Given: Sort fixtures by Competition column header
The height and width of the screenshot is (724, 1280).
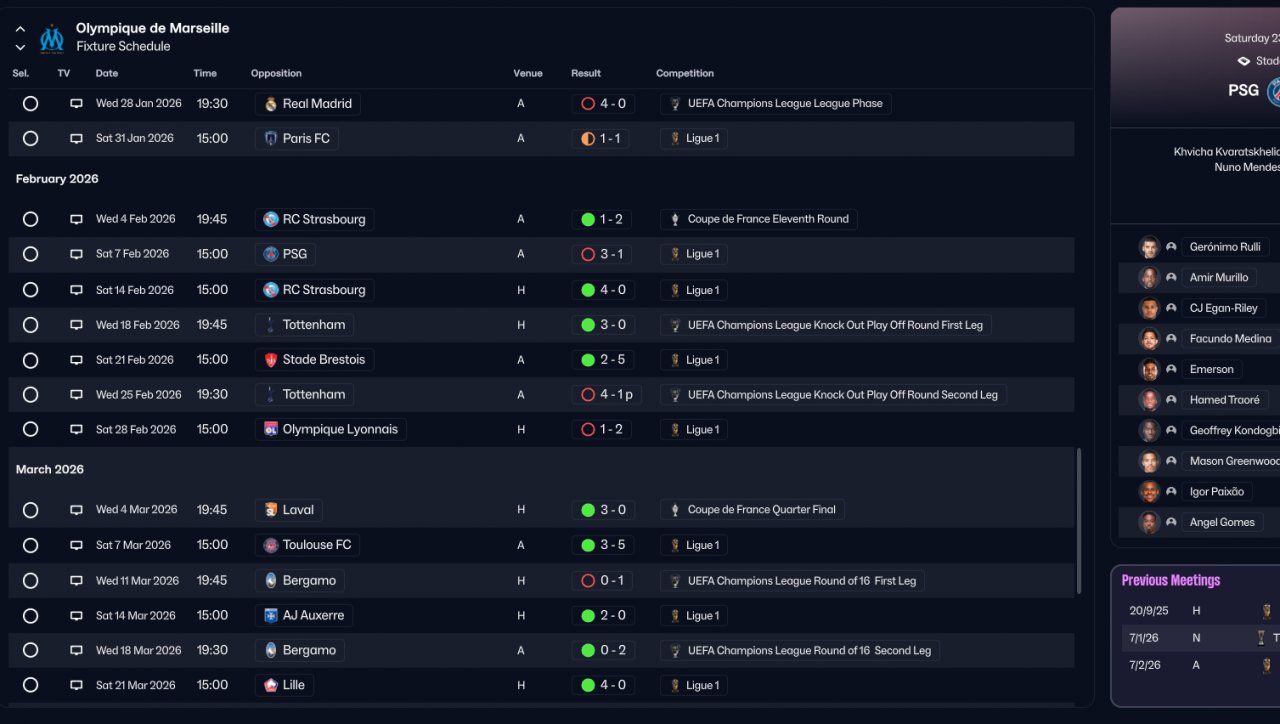Looking at the screenshot, I should pos(685,74).
